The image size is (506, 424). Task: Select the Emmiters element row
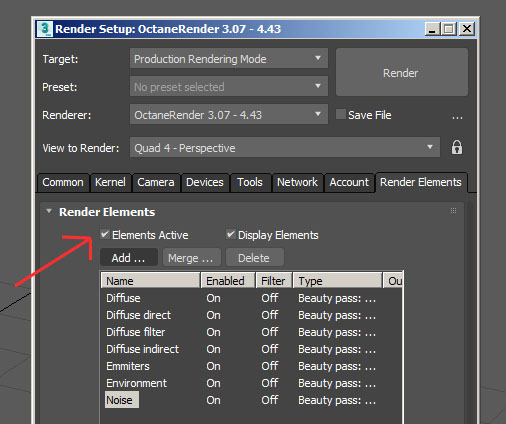(x=252, y=366)
